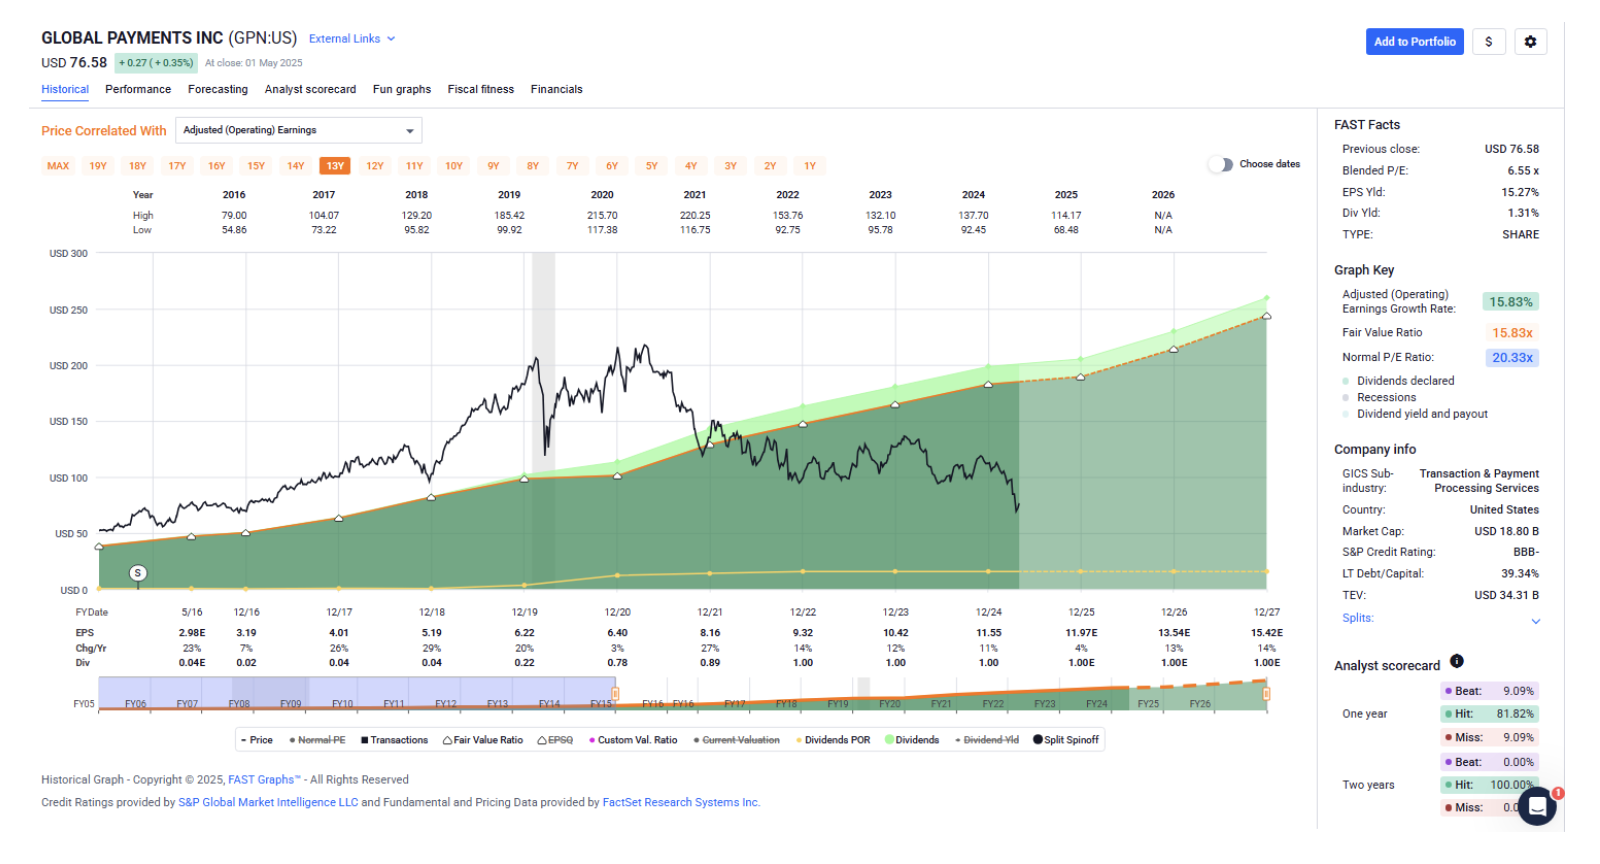Image resolution: width=1600 pixels, height=864 pixels.
Task: Expand the Splits section chevron
Action: click(1536, 621)
